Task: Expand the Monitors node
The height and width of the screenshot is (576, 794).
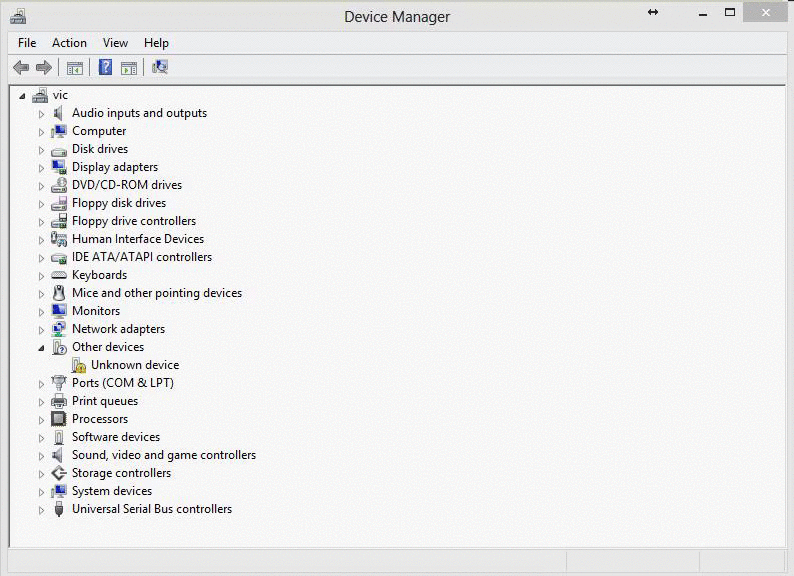Action: [41, 312]
